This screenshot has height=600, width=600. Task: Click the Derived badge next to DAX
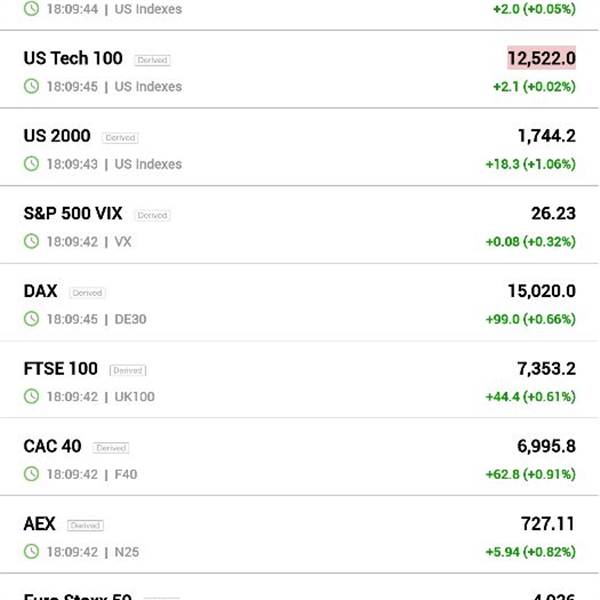pyautogui.click(x=87, y=293)
